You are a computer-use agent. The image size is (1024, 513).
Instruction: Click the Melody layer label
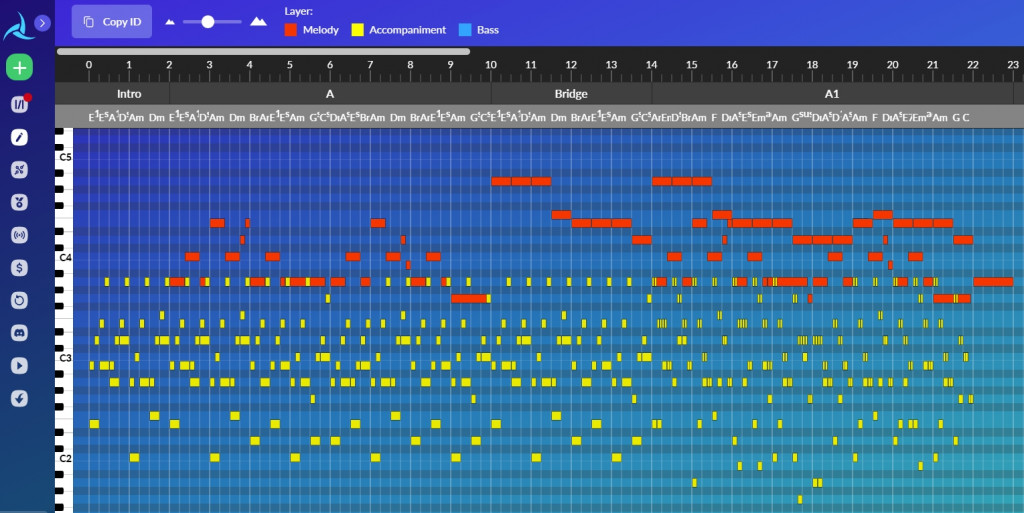pos(321,30)
